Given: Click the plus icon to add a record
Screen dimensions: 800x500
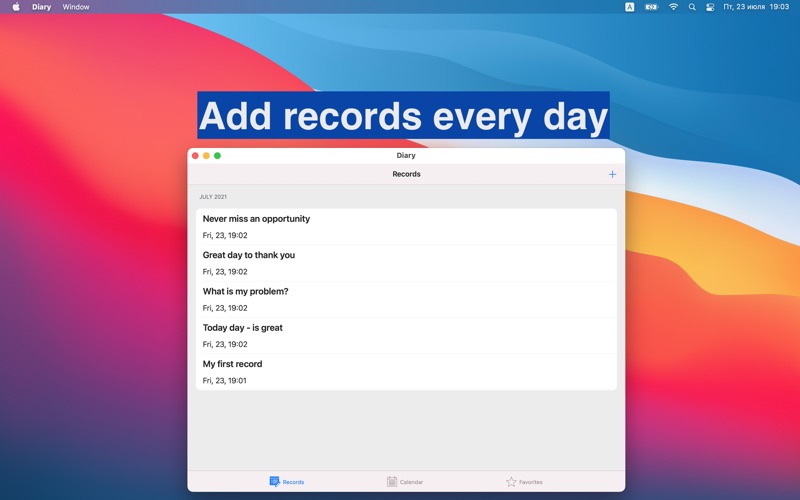Looking at the screenshot, I should point(612,174).
